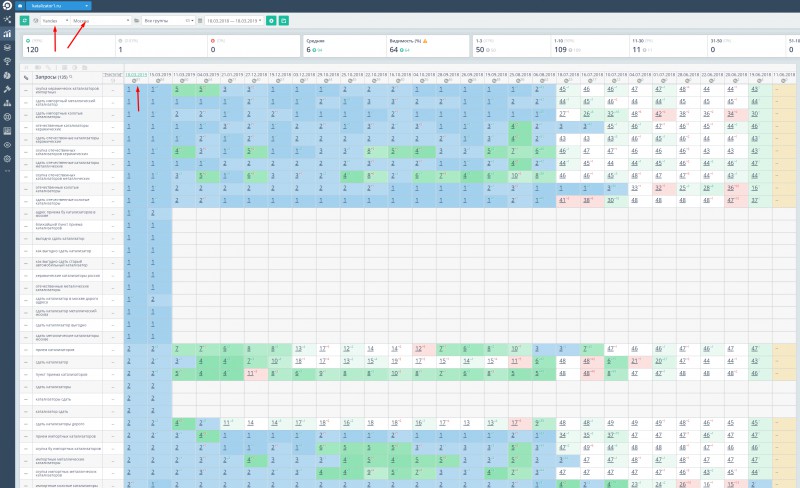The width and height of the screenshot is (800, 488).
Task: Click the Видимость (%) card
Action: coord(428,45)
